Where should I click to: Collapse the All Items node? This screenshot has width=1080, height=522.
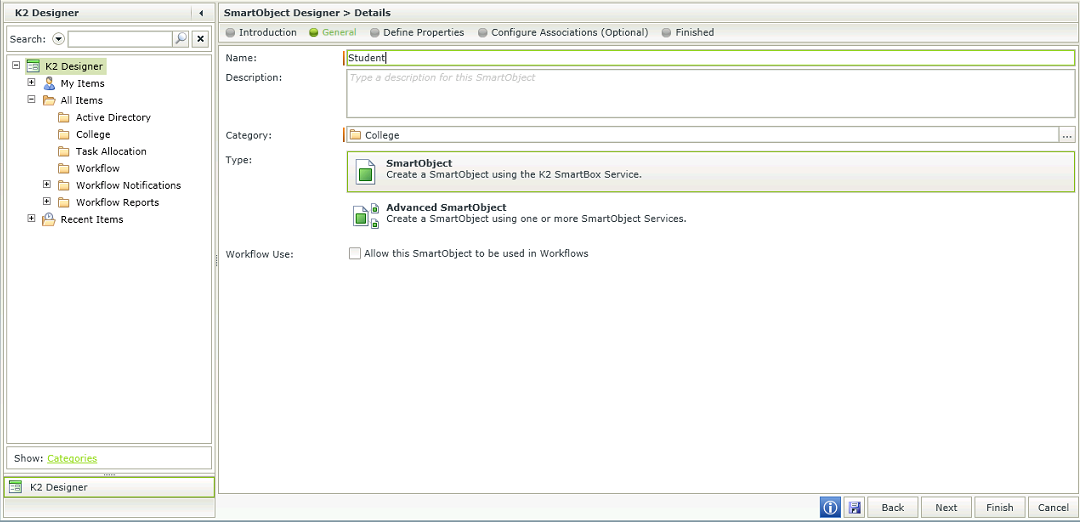point(31,99)
